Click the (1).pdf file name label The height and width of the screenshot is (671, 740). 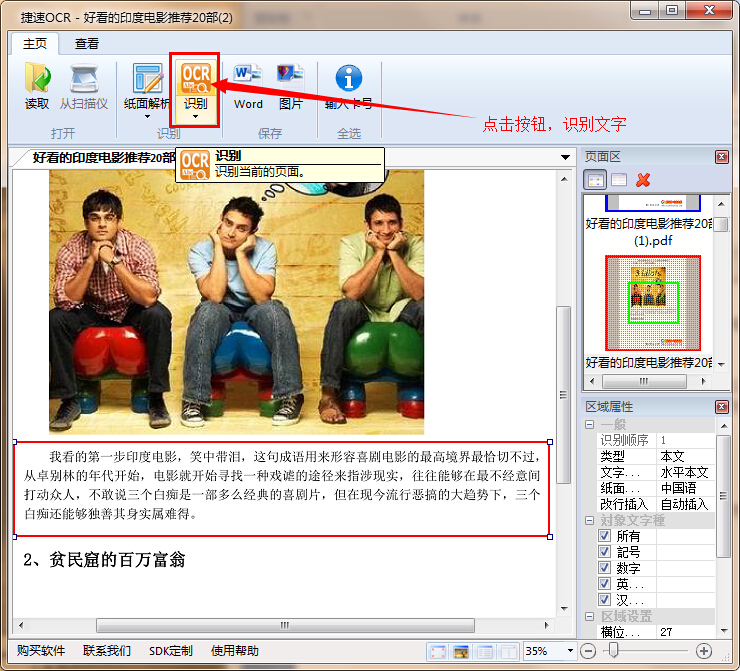point(653,241)
